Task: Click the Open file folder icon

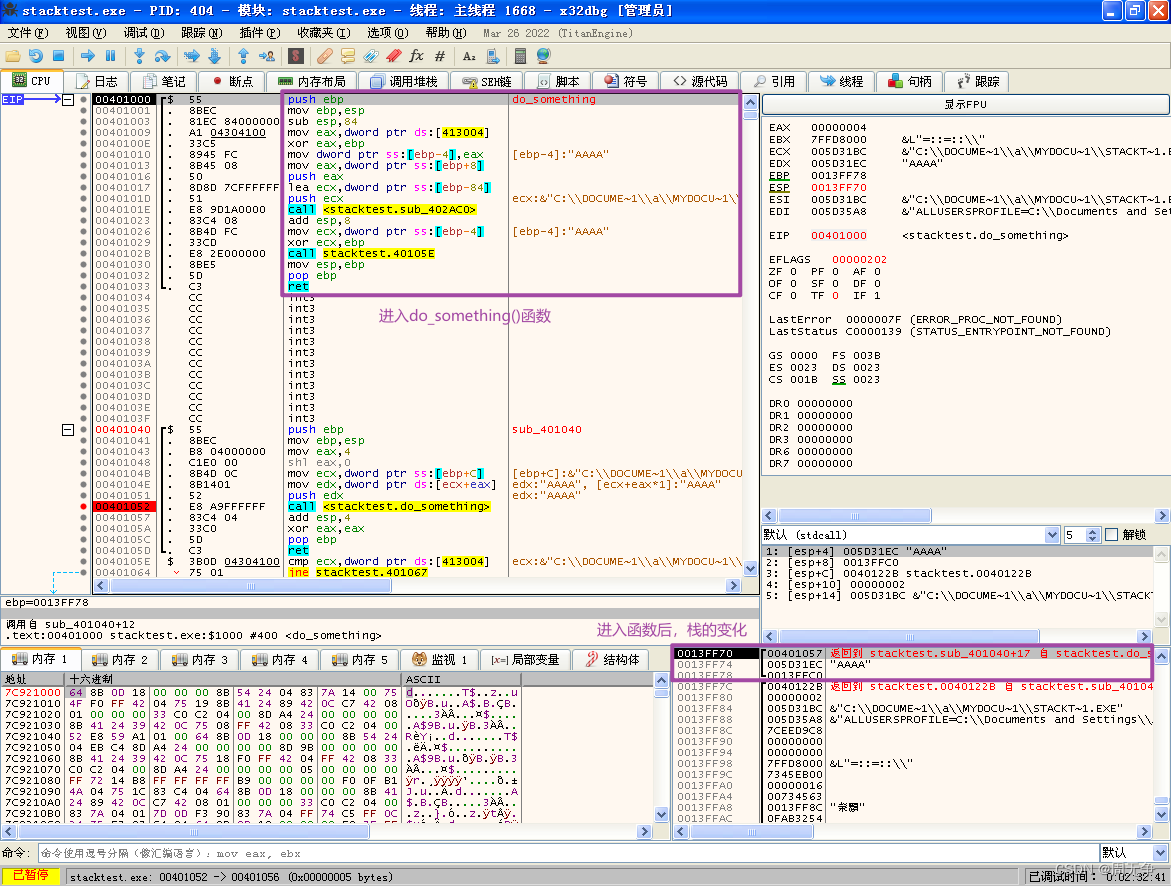Action: [x=13, y=56]
